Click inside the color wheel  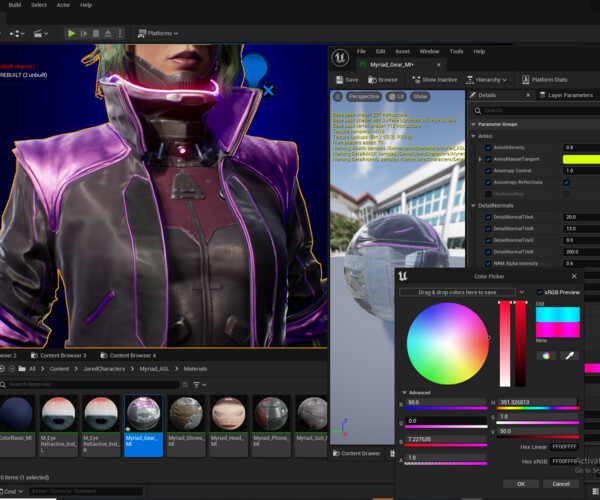448,344
